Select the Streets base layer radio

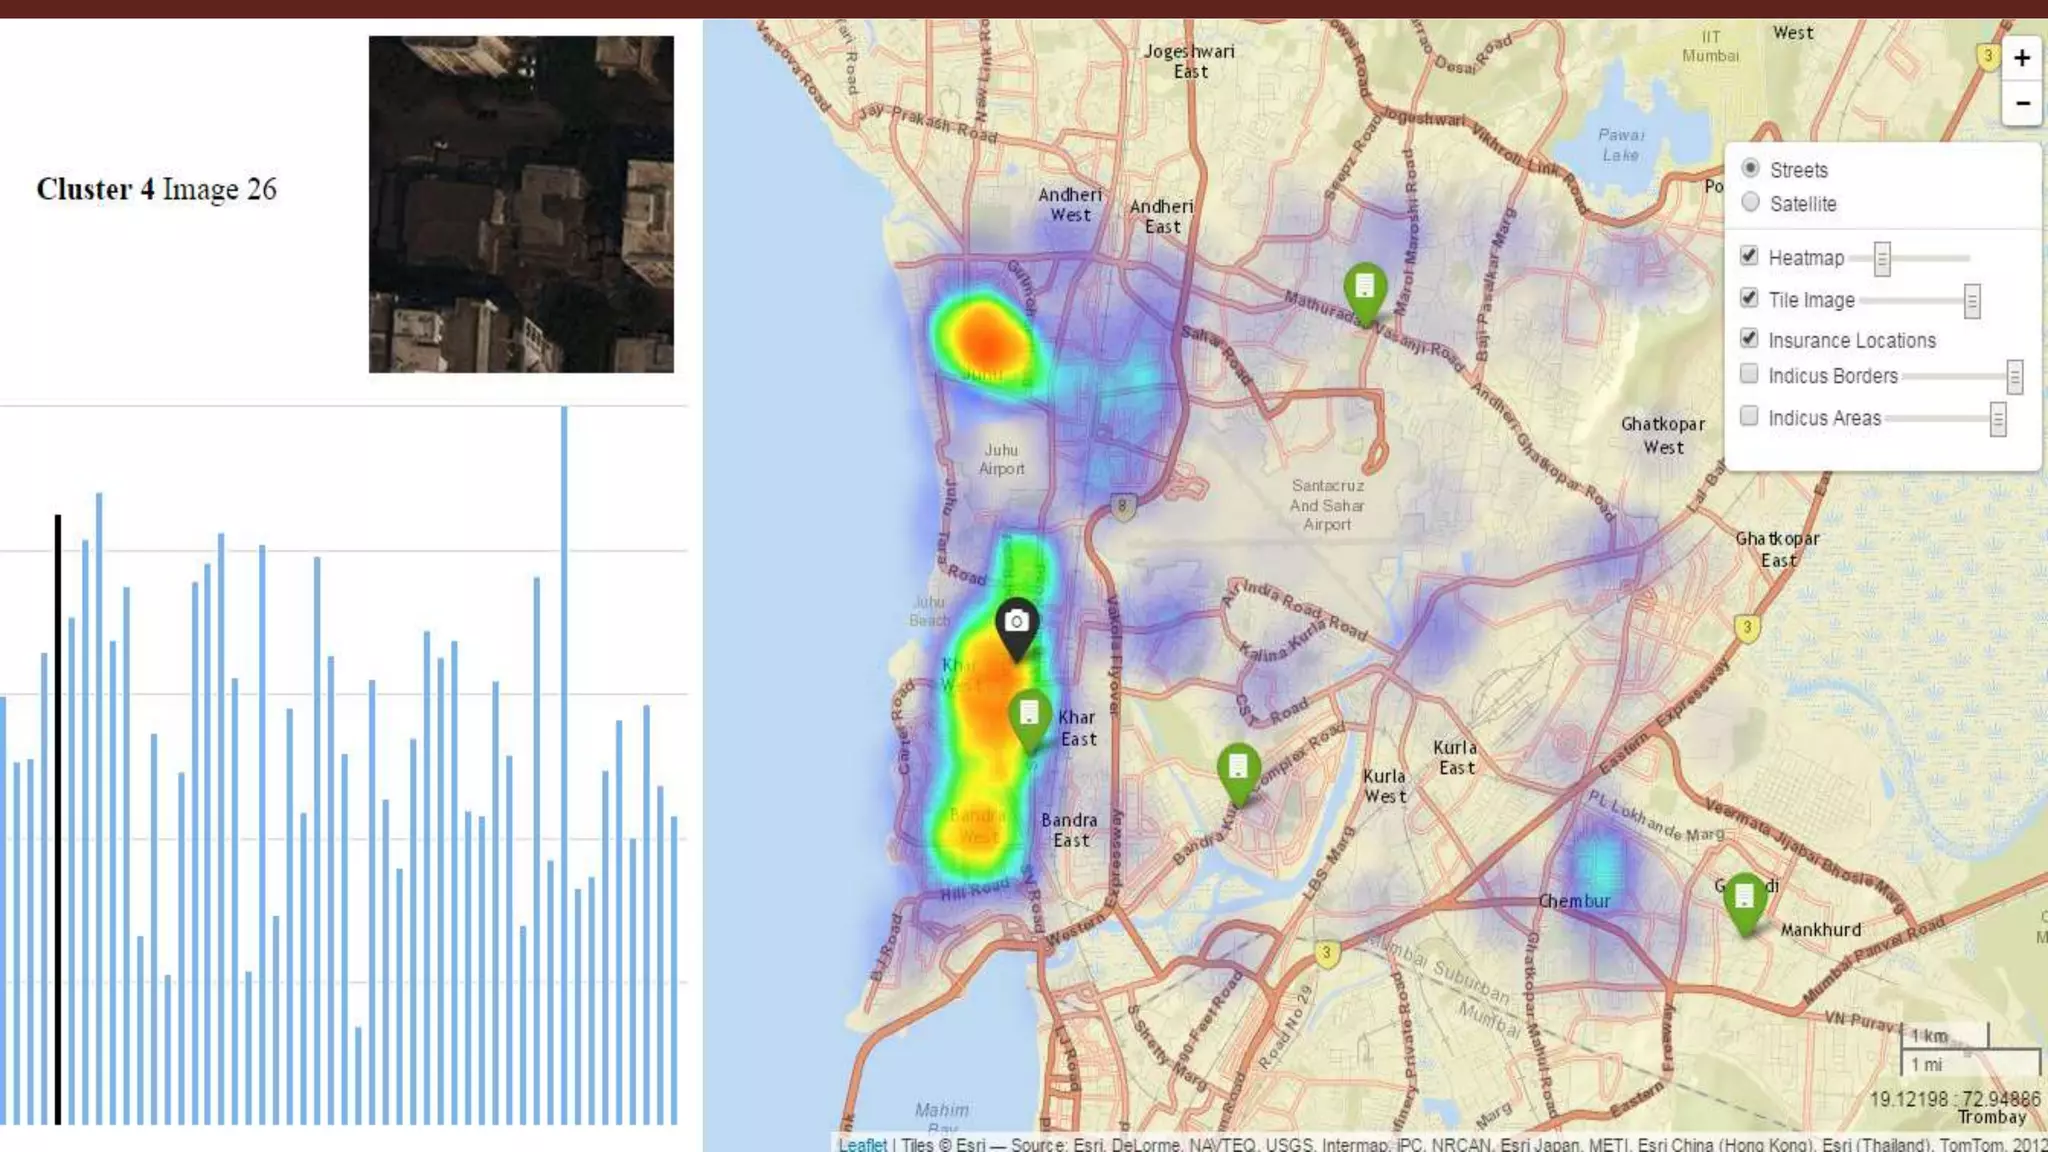point(1750,168)
